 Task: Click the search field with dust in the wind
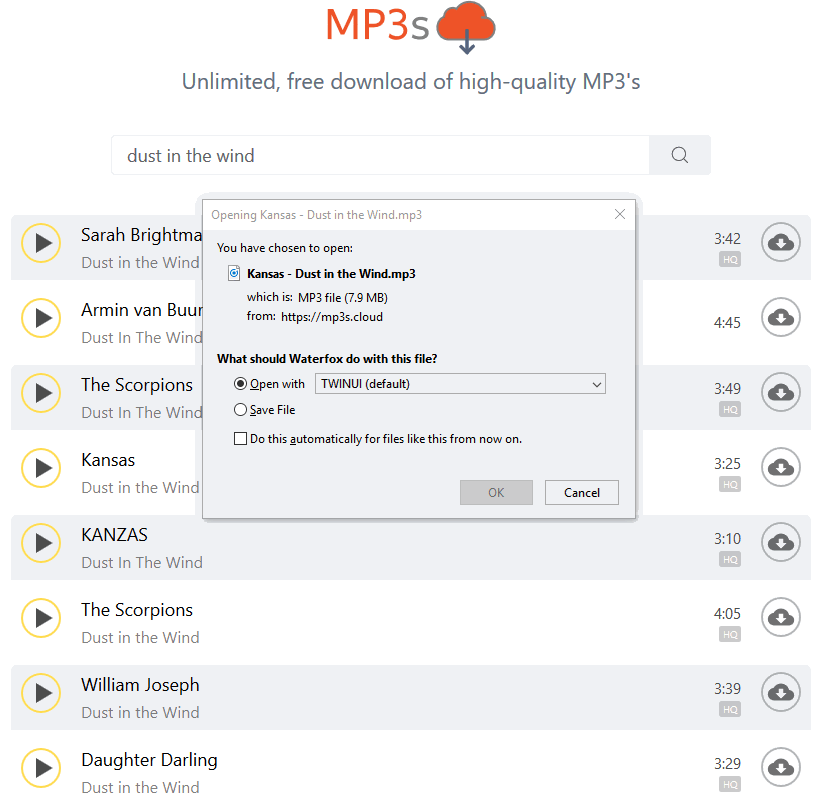pos(380,155)
